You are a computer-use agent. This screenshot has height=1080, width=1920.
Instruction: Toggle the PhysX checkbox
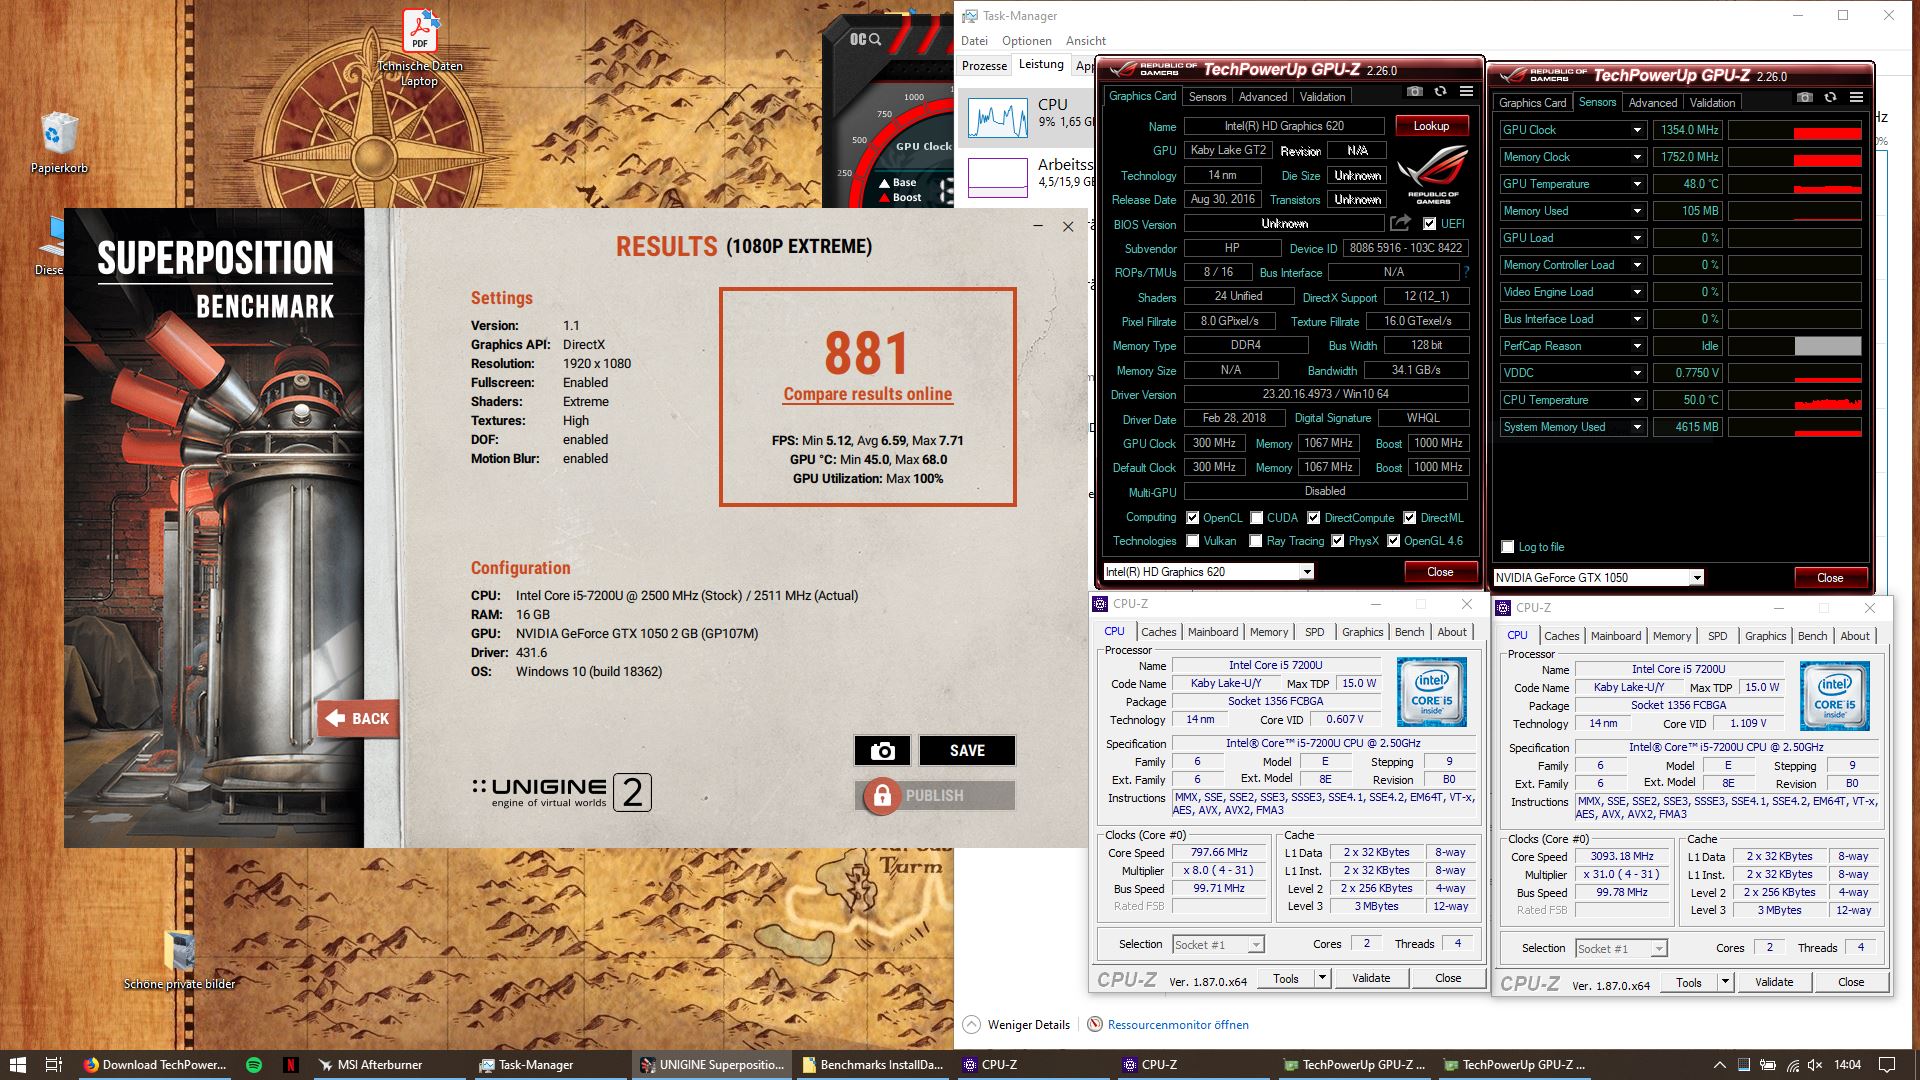point(1337,541)
